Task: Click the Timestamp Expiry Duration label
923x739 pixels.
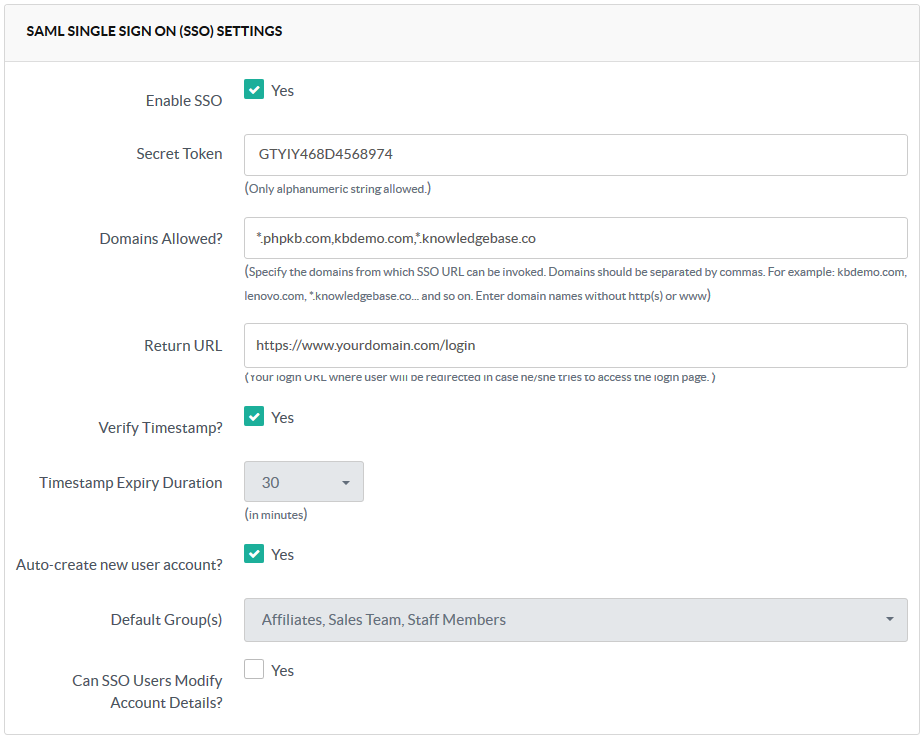Action: pyautogui.click(x=131, y=482)
